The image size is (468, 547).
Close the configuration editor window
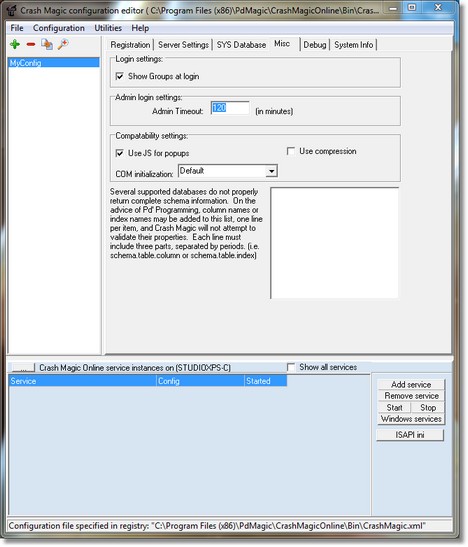(438, 8)
